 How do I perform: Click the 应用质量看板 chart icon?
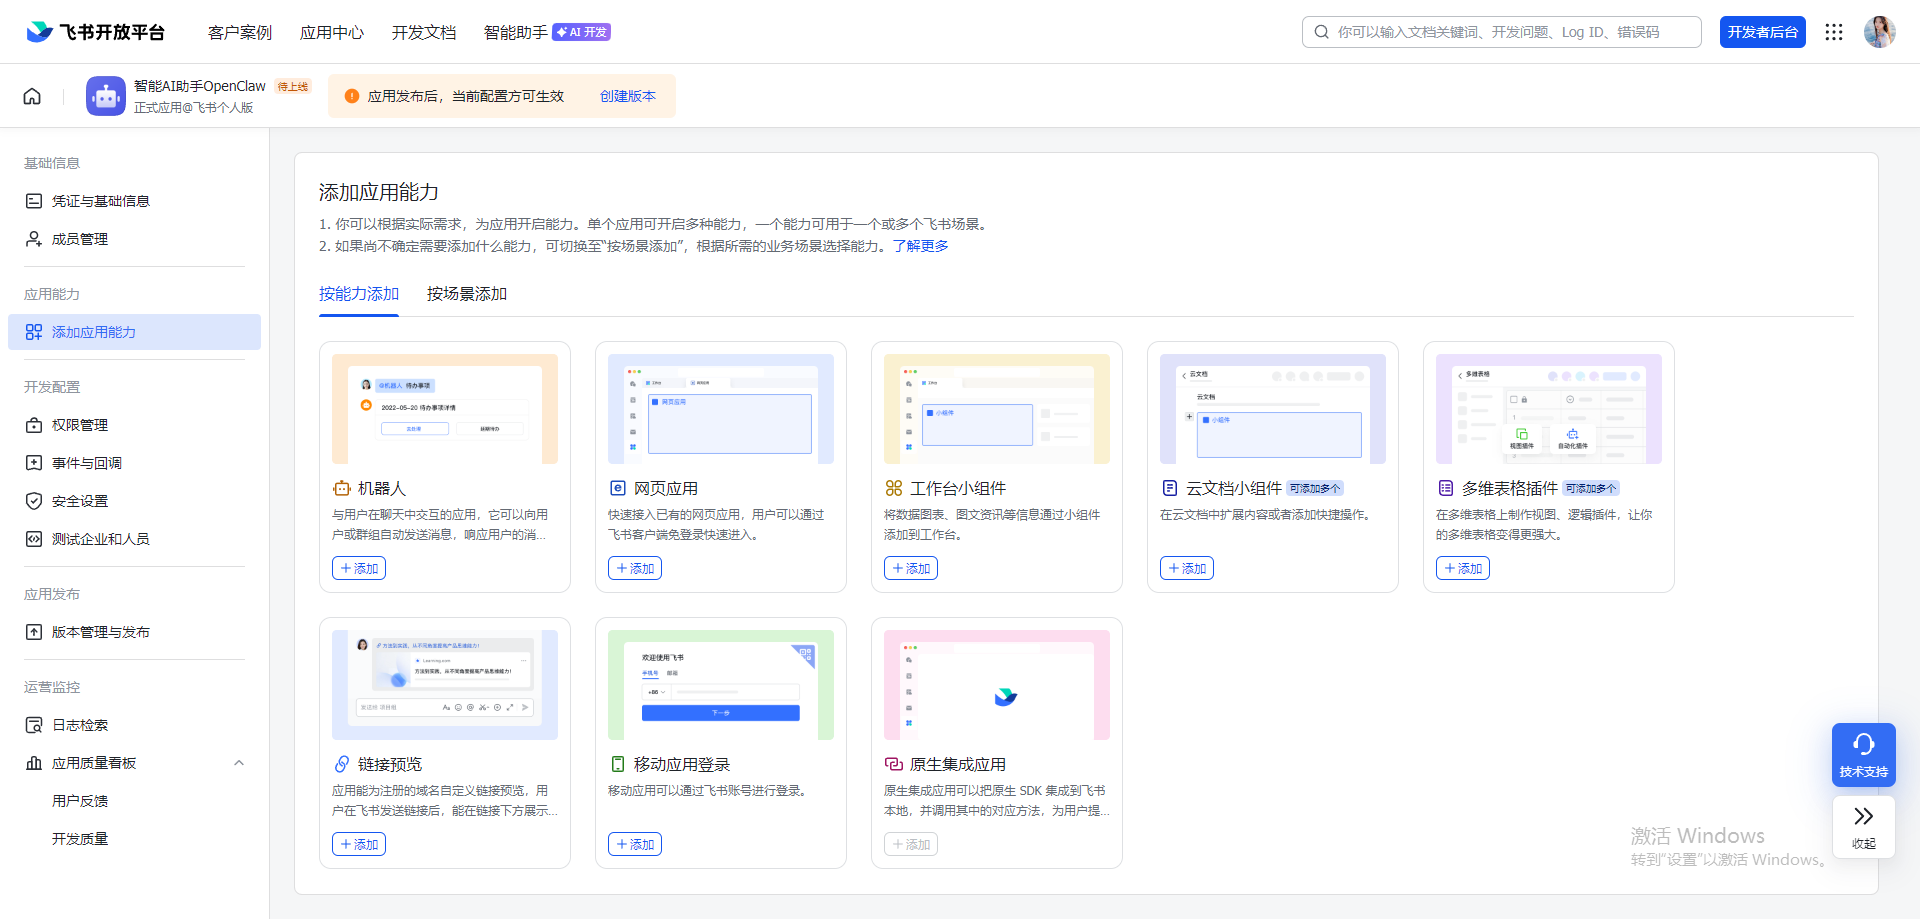[34, 763]
